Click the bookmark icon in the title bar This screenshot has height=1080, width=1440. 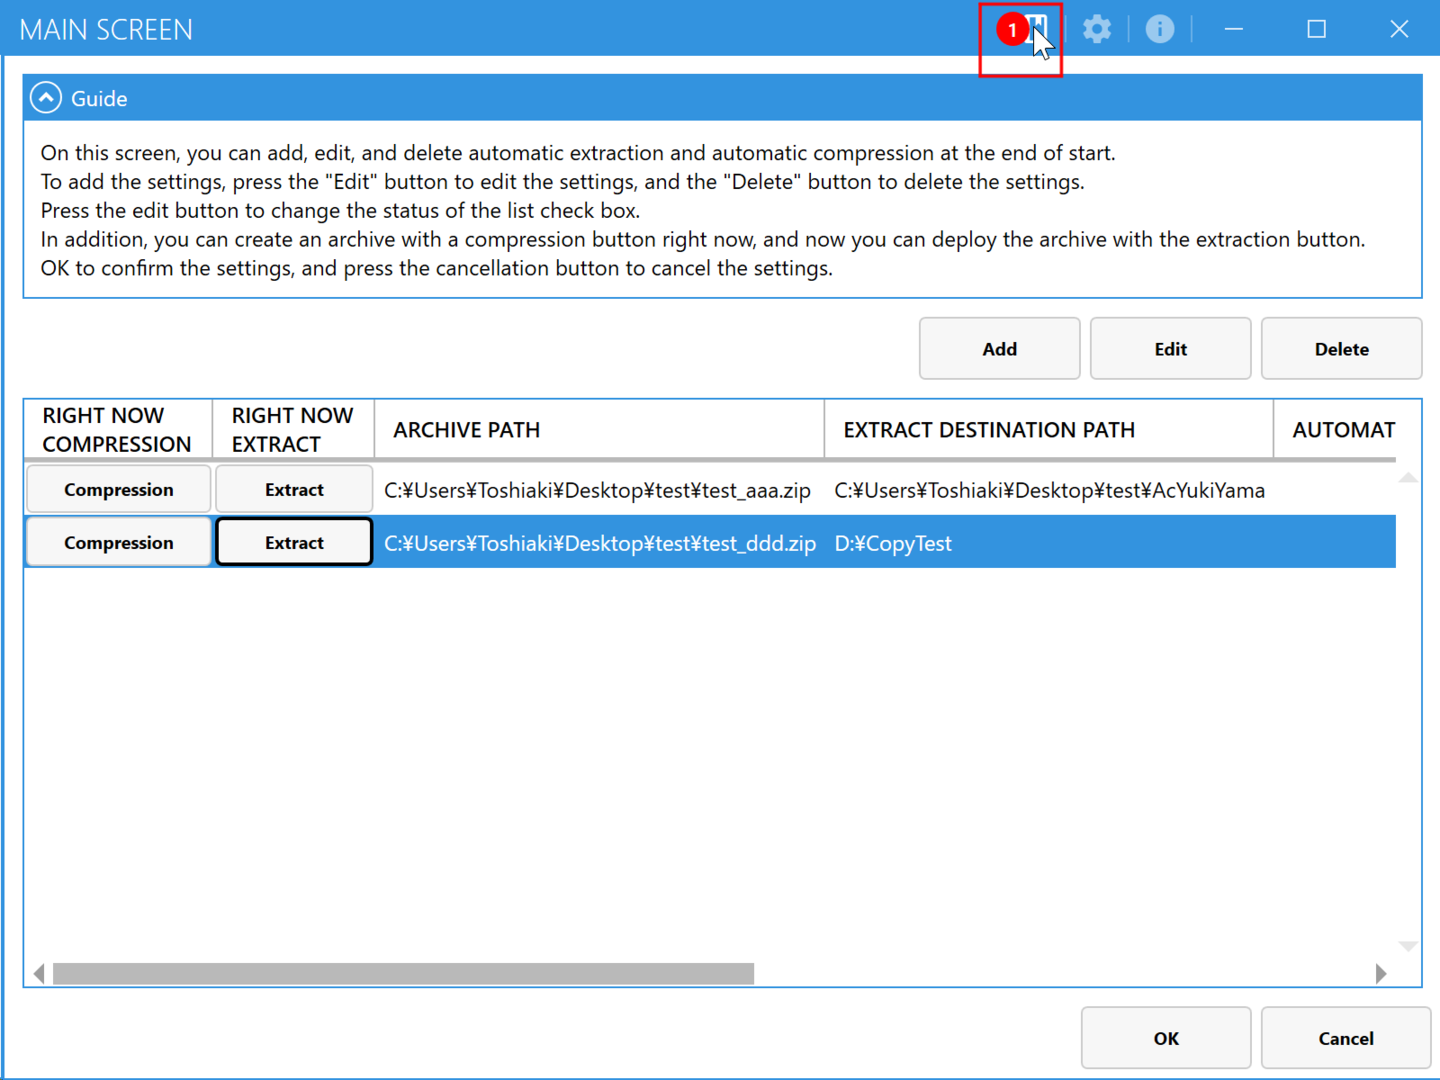tap(1036, 28)
